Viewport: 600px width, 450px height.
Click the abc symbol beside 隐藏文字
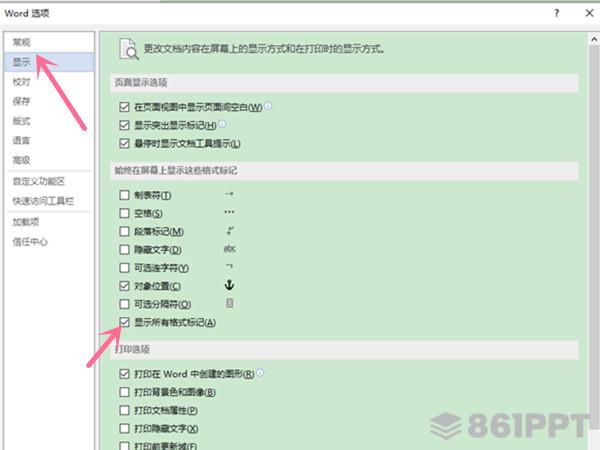click(230, 249)
